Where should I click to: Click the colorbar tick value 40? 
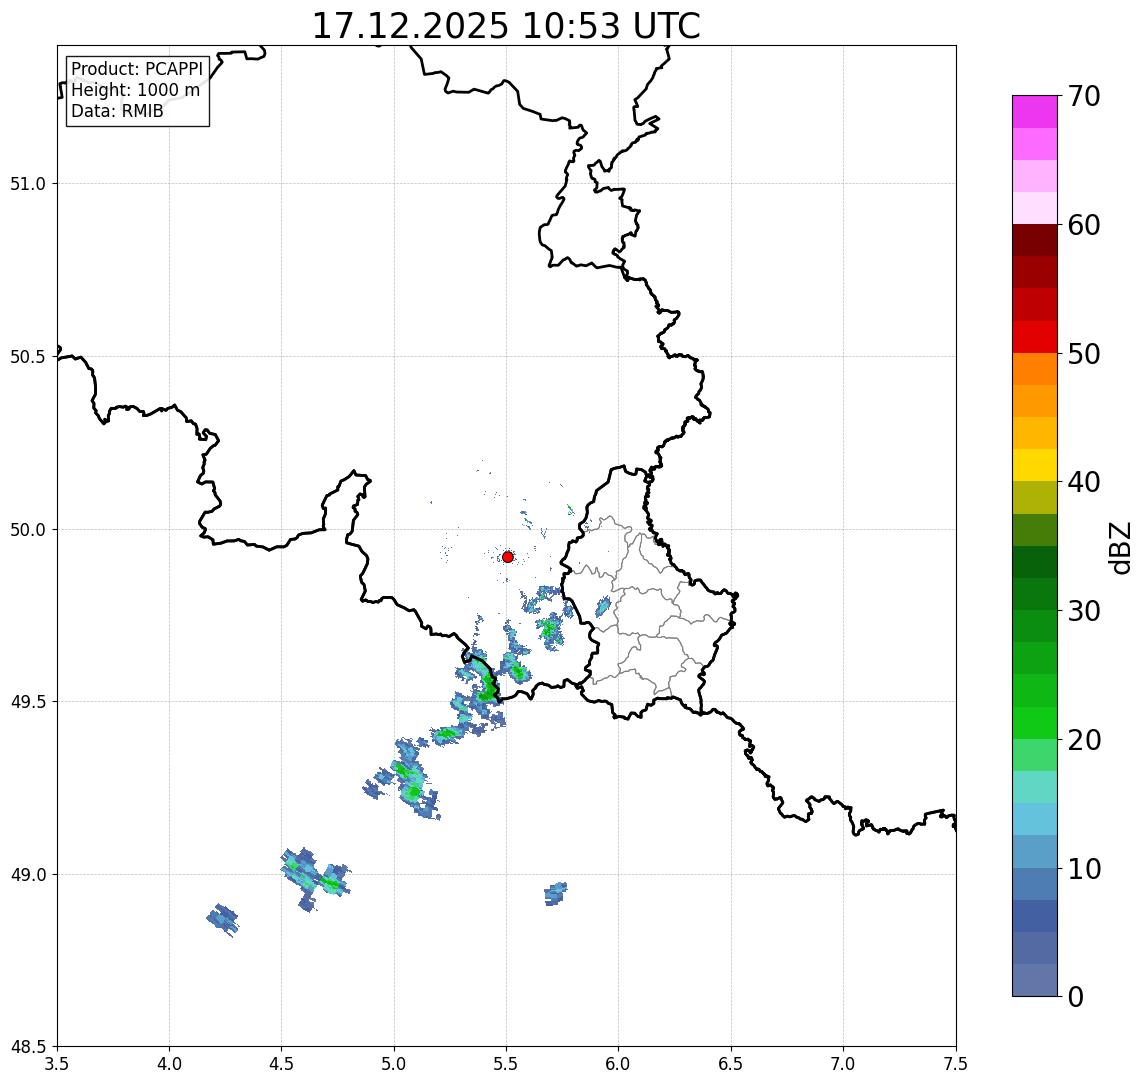(x=1084, y=482)
